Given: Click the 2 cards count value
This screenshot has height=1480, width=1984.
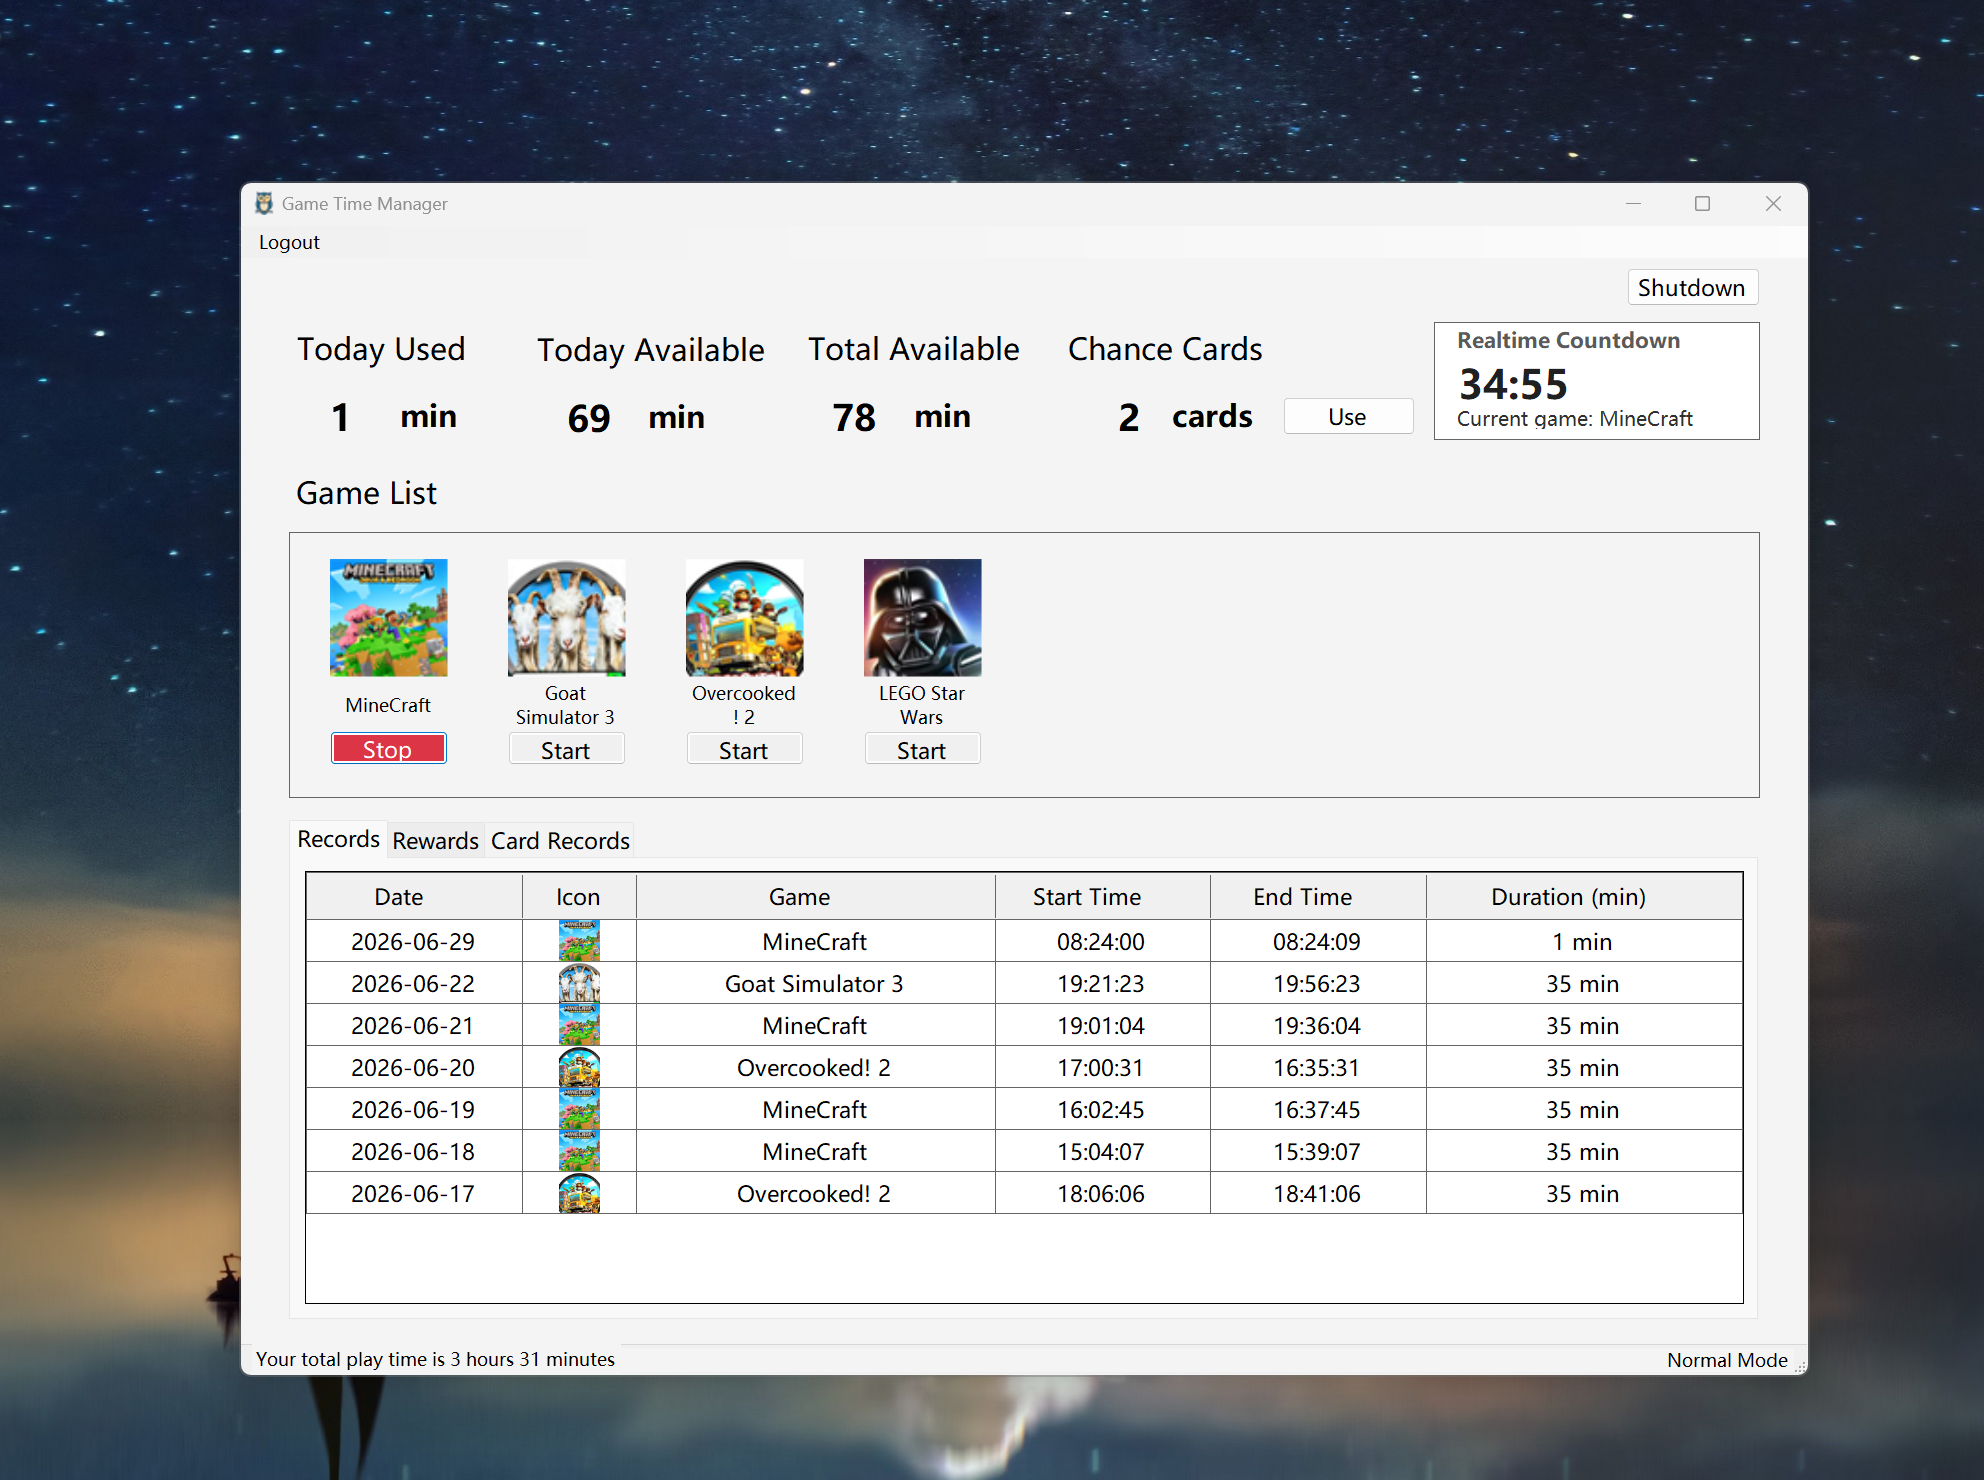Looking at the screenshot, I should point(1128,417).
